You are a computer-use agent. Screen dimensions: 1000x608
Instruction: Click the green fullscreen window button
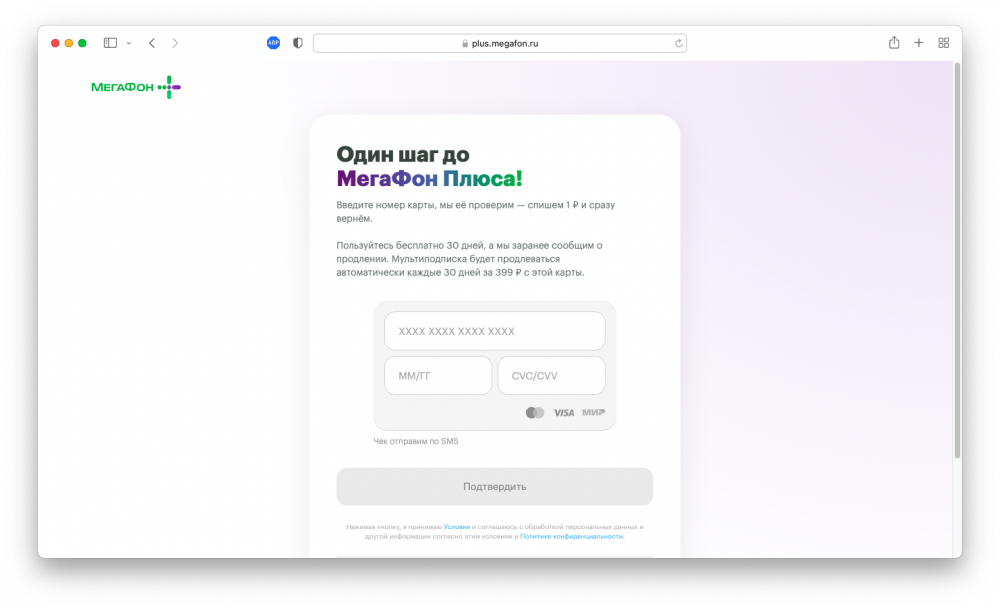click(82, 43)
